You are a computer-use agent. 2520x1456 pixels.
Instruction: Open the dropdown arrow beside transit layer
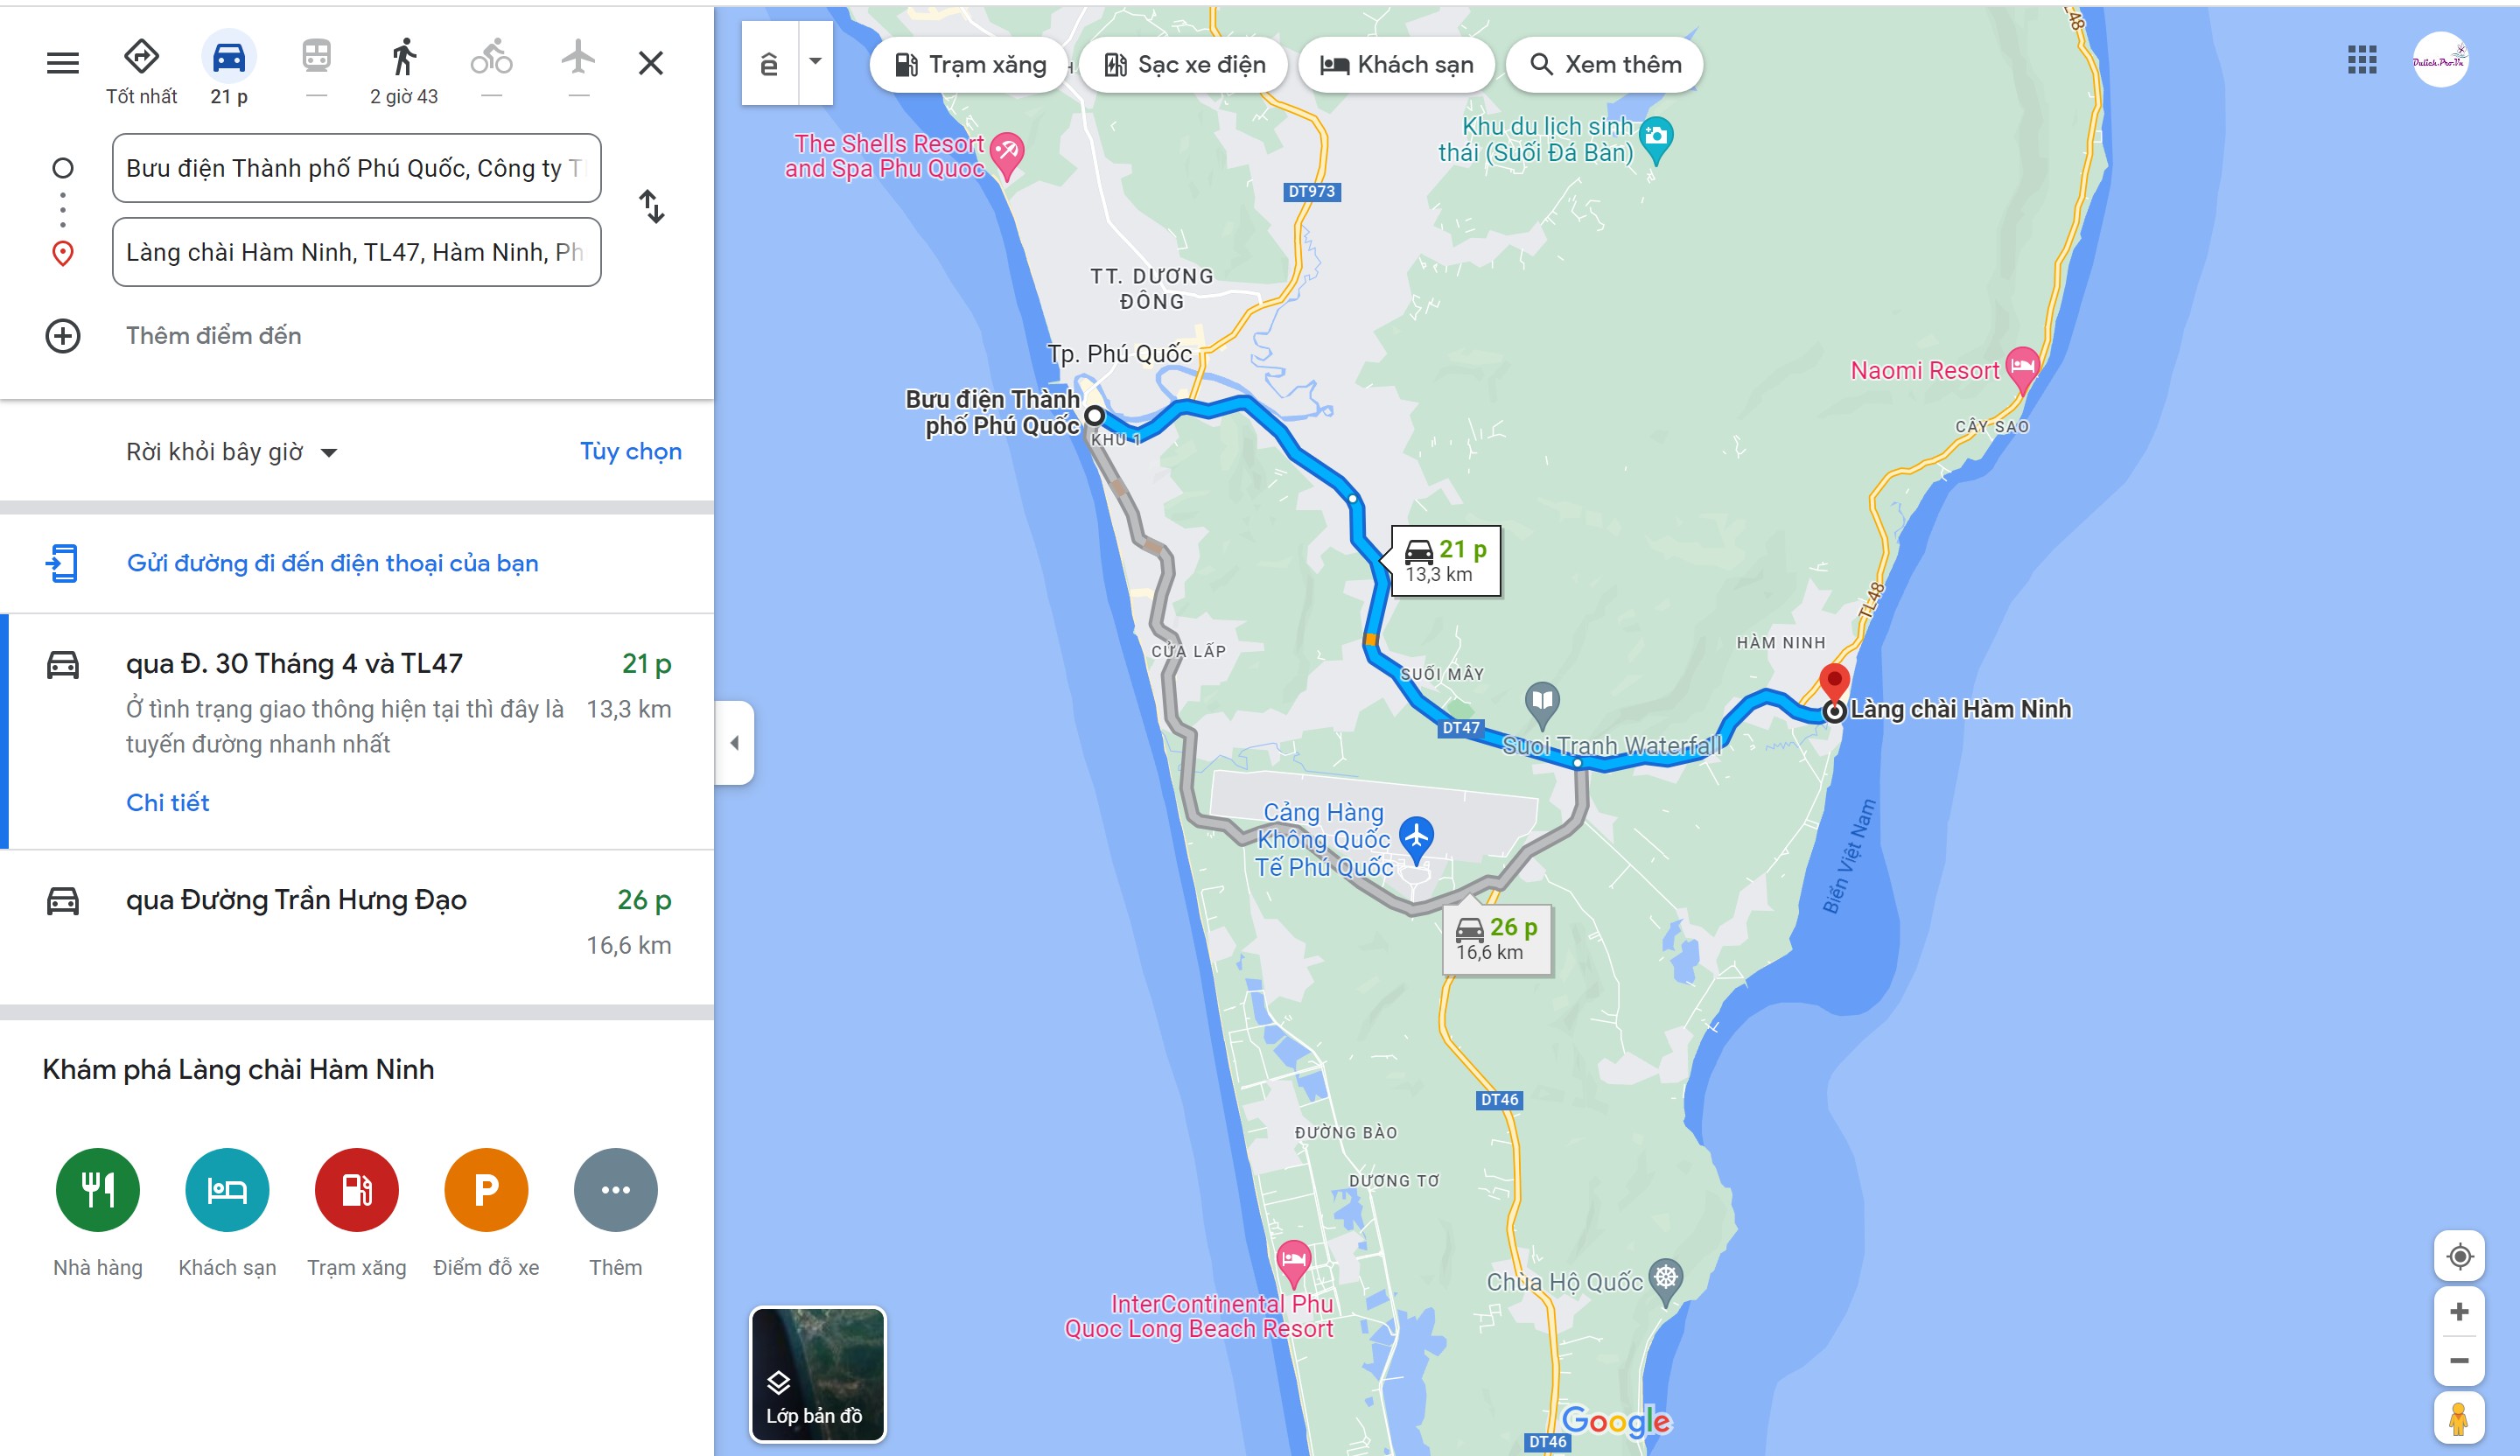[816, 62]
